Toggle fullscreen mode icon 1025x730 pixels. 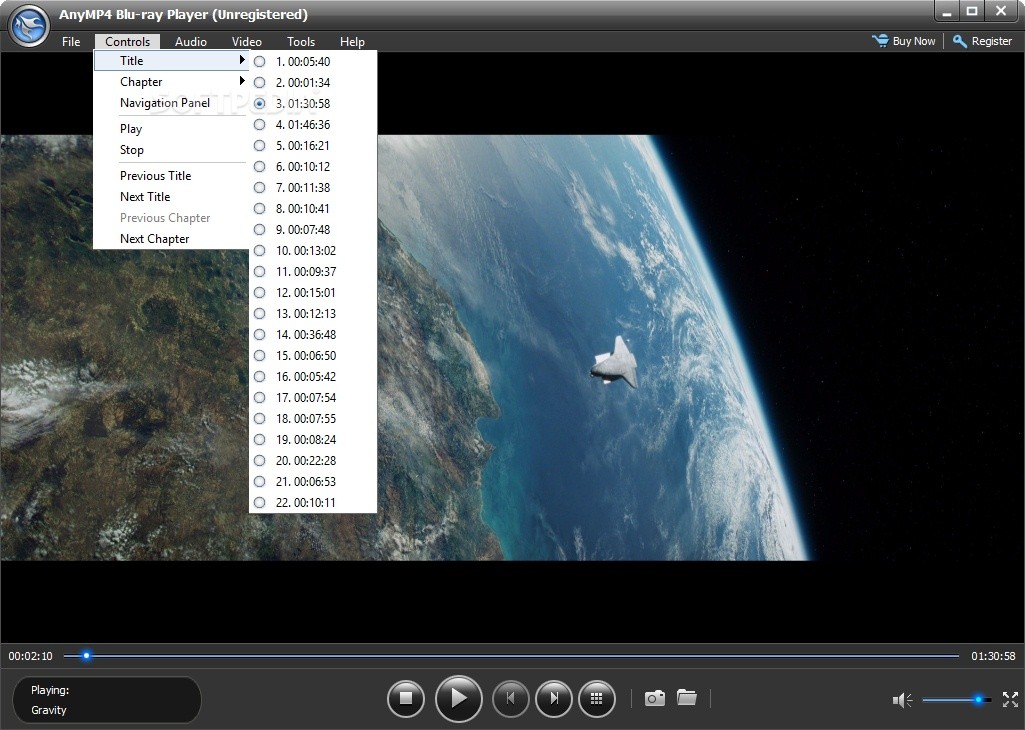(1011, 699)
